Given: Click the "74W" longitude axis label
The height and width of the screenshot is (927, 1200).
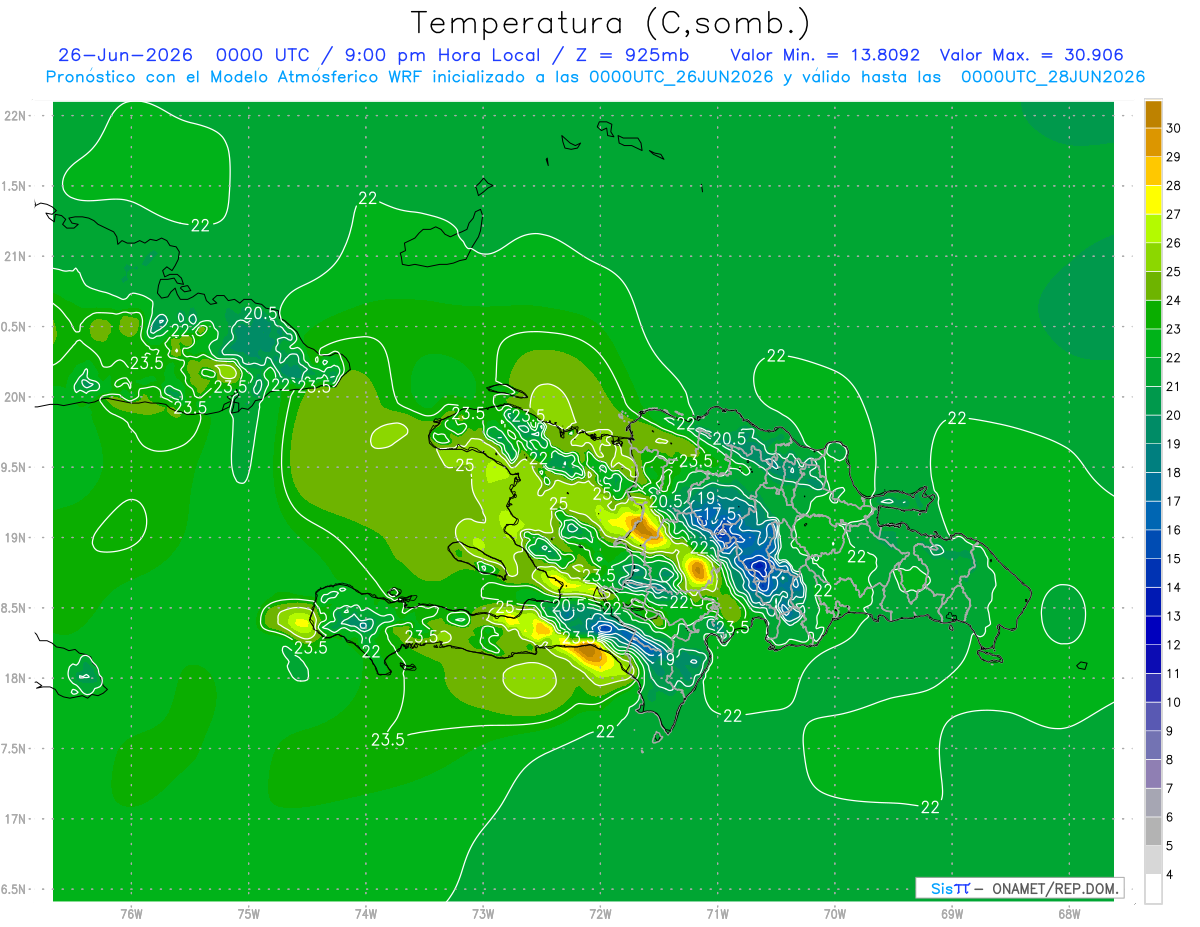Looking at the screenshot, I should (x=366, y=914).
